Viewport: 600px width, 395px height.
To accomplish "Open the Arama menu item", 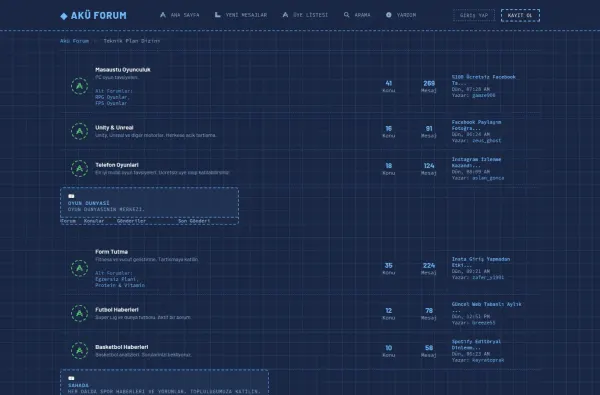I will click(x=357, y=15).
